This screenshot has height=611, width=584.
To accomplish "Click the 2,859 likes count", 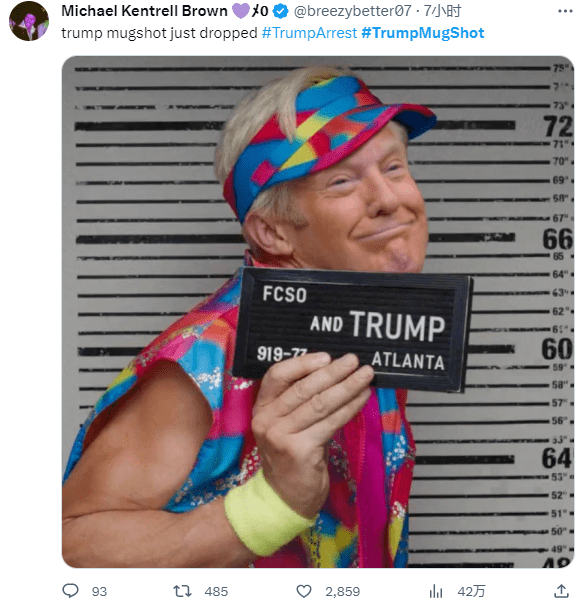I will (342, 592).
